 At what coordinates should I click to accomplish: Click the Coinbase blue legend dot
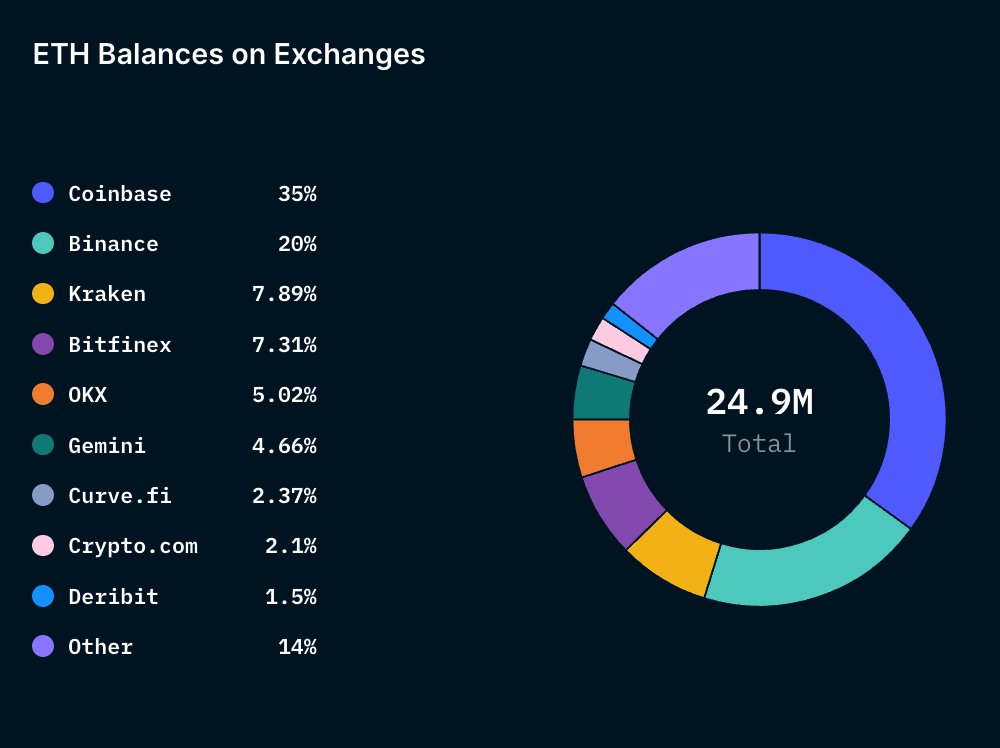pyautogui.click(x=42, y=192)
